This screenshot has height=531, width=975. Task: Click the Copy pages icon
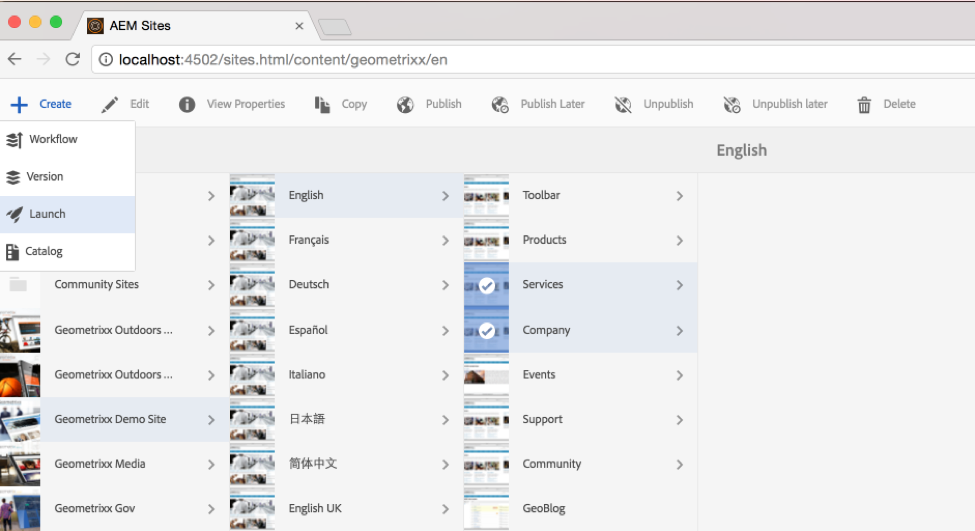coord(322,104)
